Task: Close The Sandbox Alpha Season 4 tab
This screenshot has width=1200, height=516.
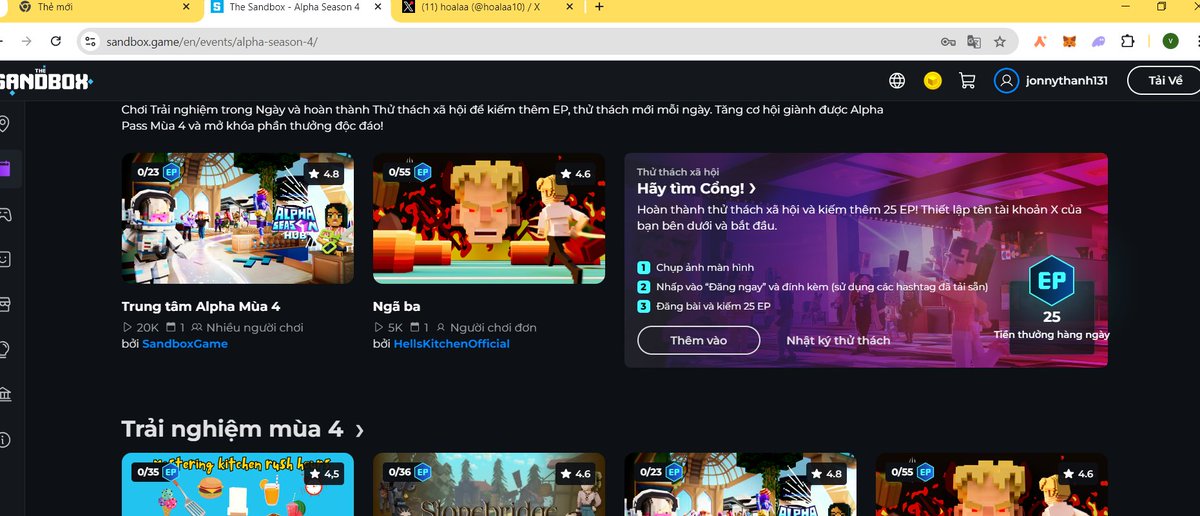Action: [377, 7]
